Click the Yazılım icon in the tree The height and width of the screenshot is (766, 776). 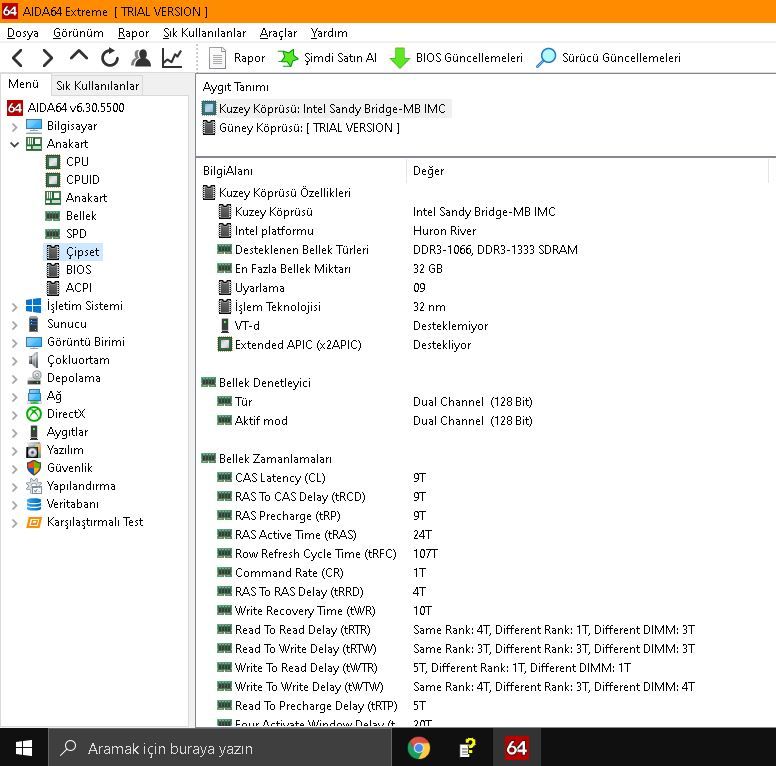(x=34, y=450)
